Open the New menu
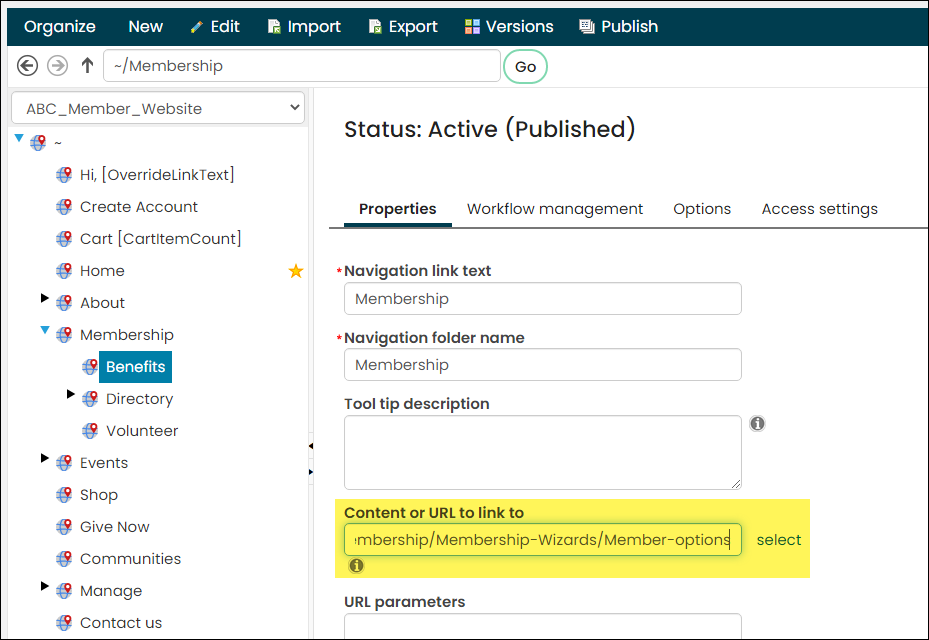Image resolution: width=929 pixels, height=640 pixels. pos(146,27)
